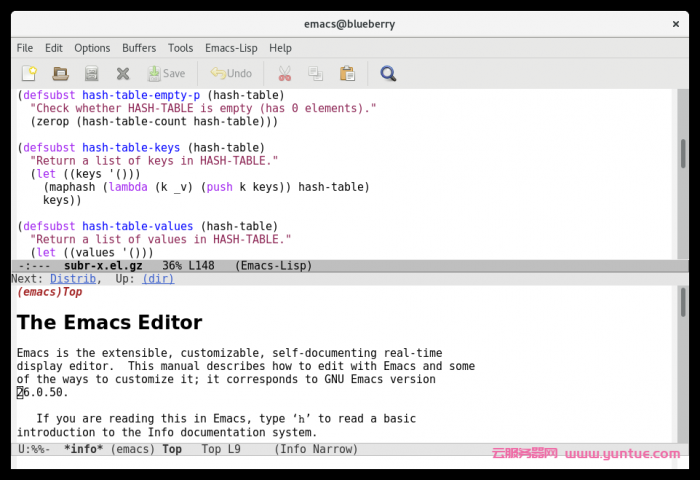Click the Open Directory drawer icon
This screenshot has width=700, height=480.
[x=91, y=73]
